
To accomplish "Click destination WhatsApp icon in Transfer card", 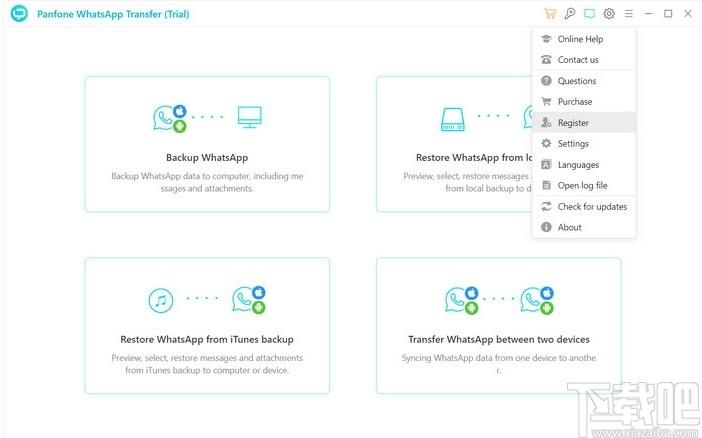I will (537, 301).
